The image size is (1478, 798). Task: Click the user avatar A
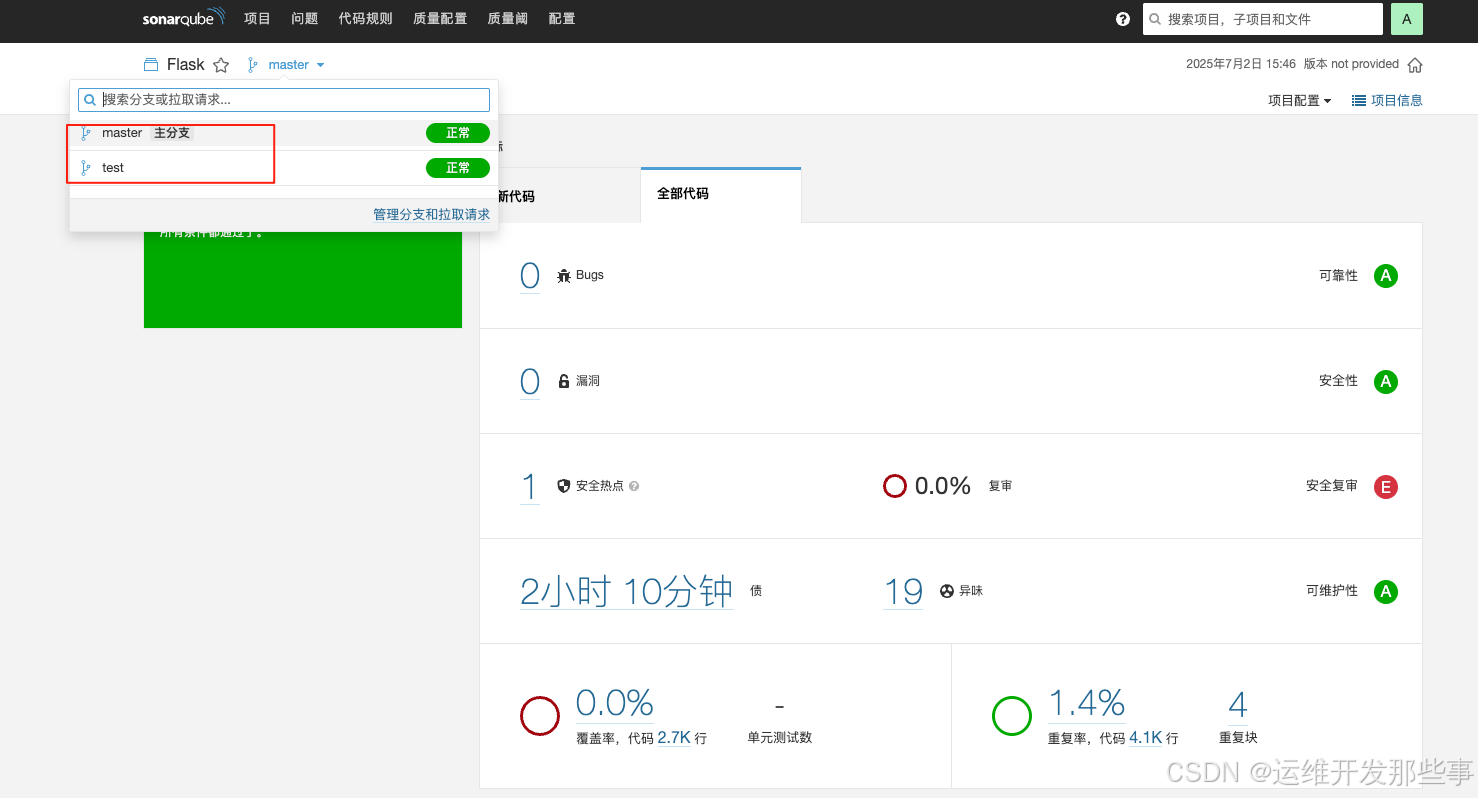pyautogui.click(x=1407, y=19)
